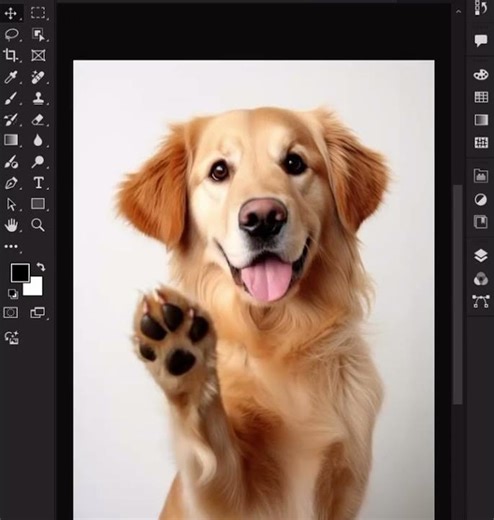The image size is (494, 520).
Task: Select the Object Selection tool
Action: [38, 35]
